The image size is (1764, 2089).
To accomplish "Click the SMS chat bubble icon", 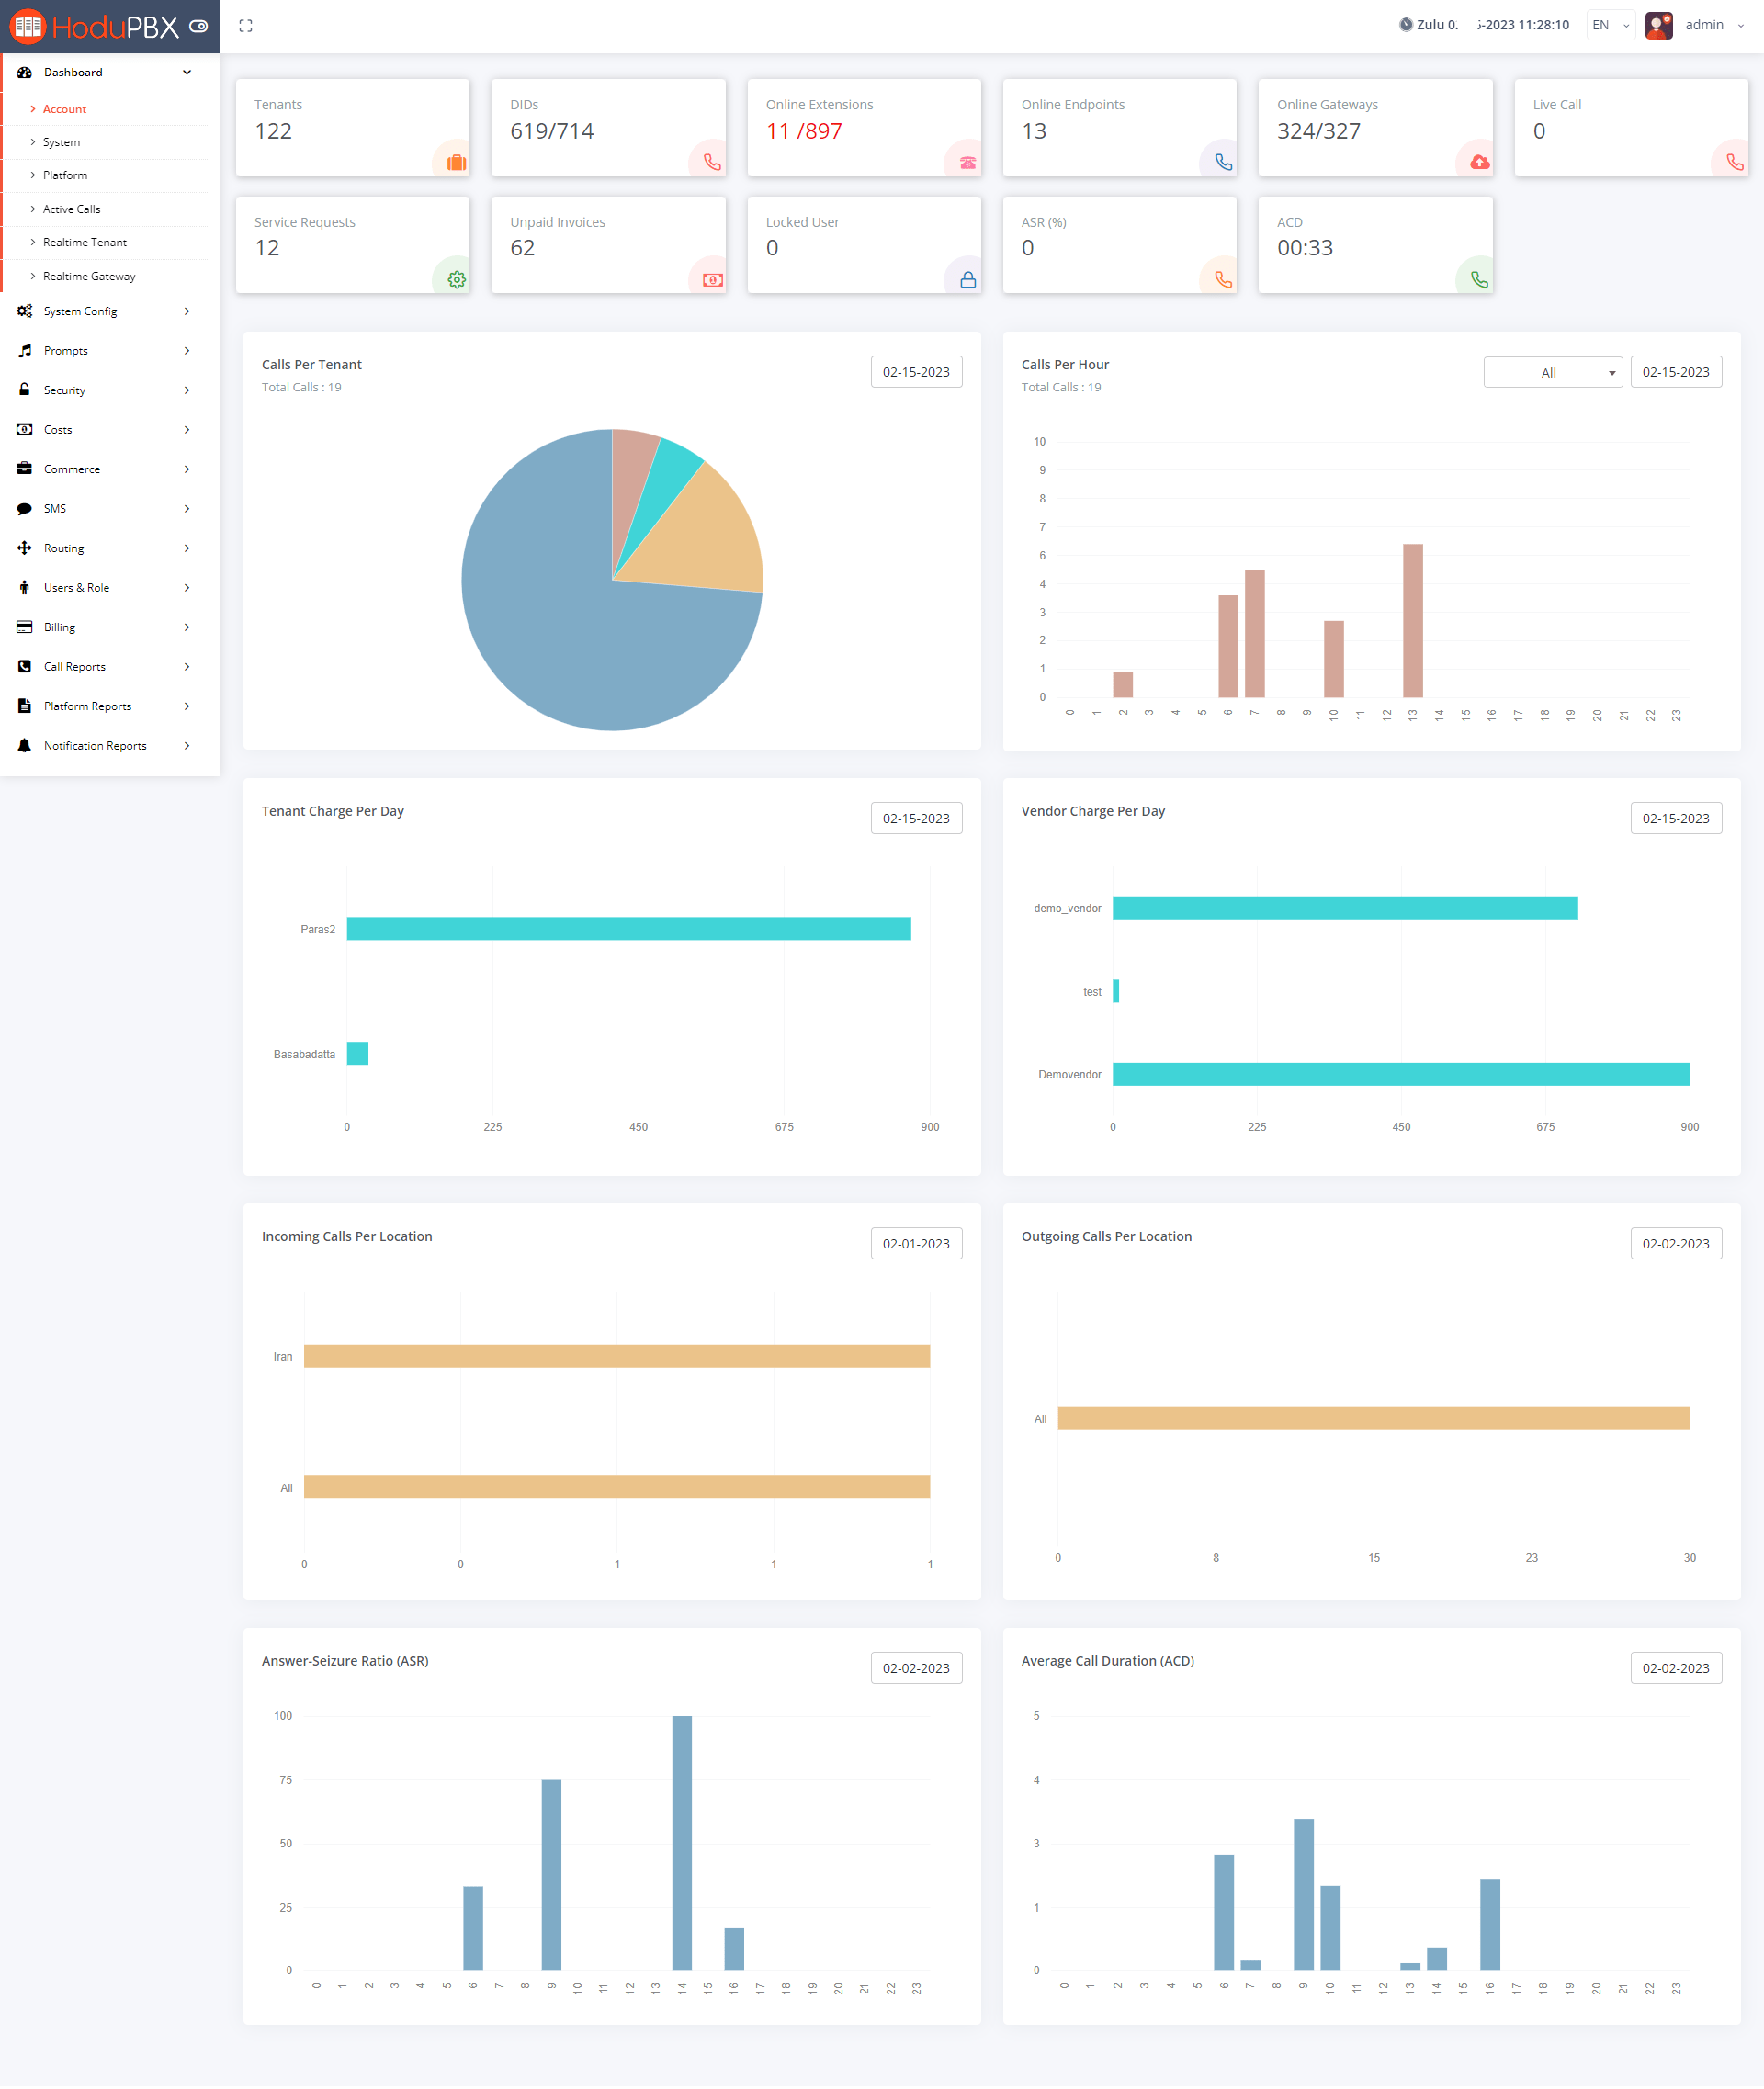I will pyautogui.click(x=23, y=508).
